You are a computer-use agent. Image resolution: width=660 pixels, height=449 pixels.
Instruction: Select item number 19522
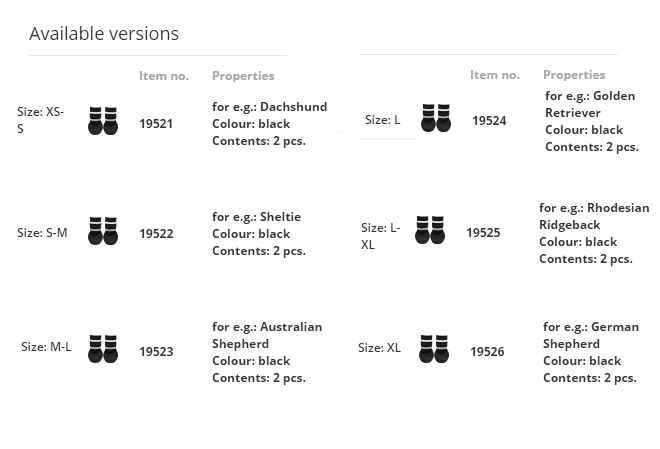pos(156,234)
